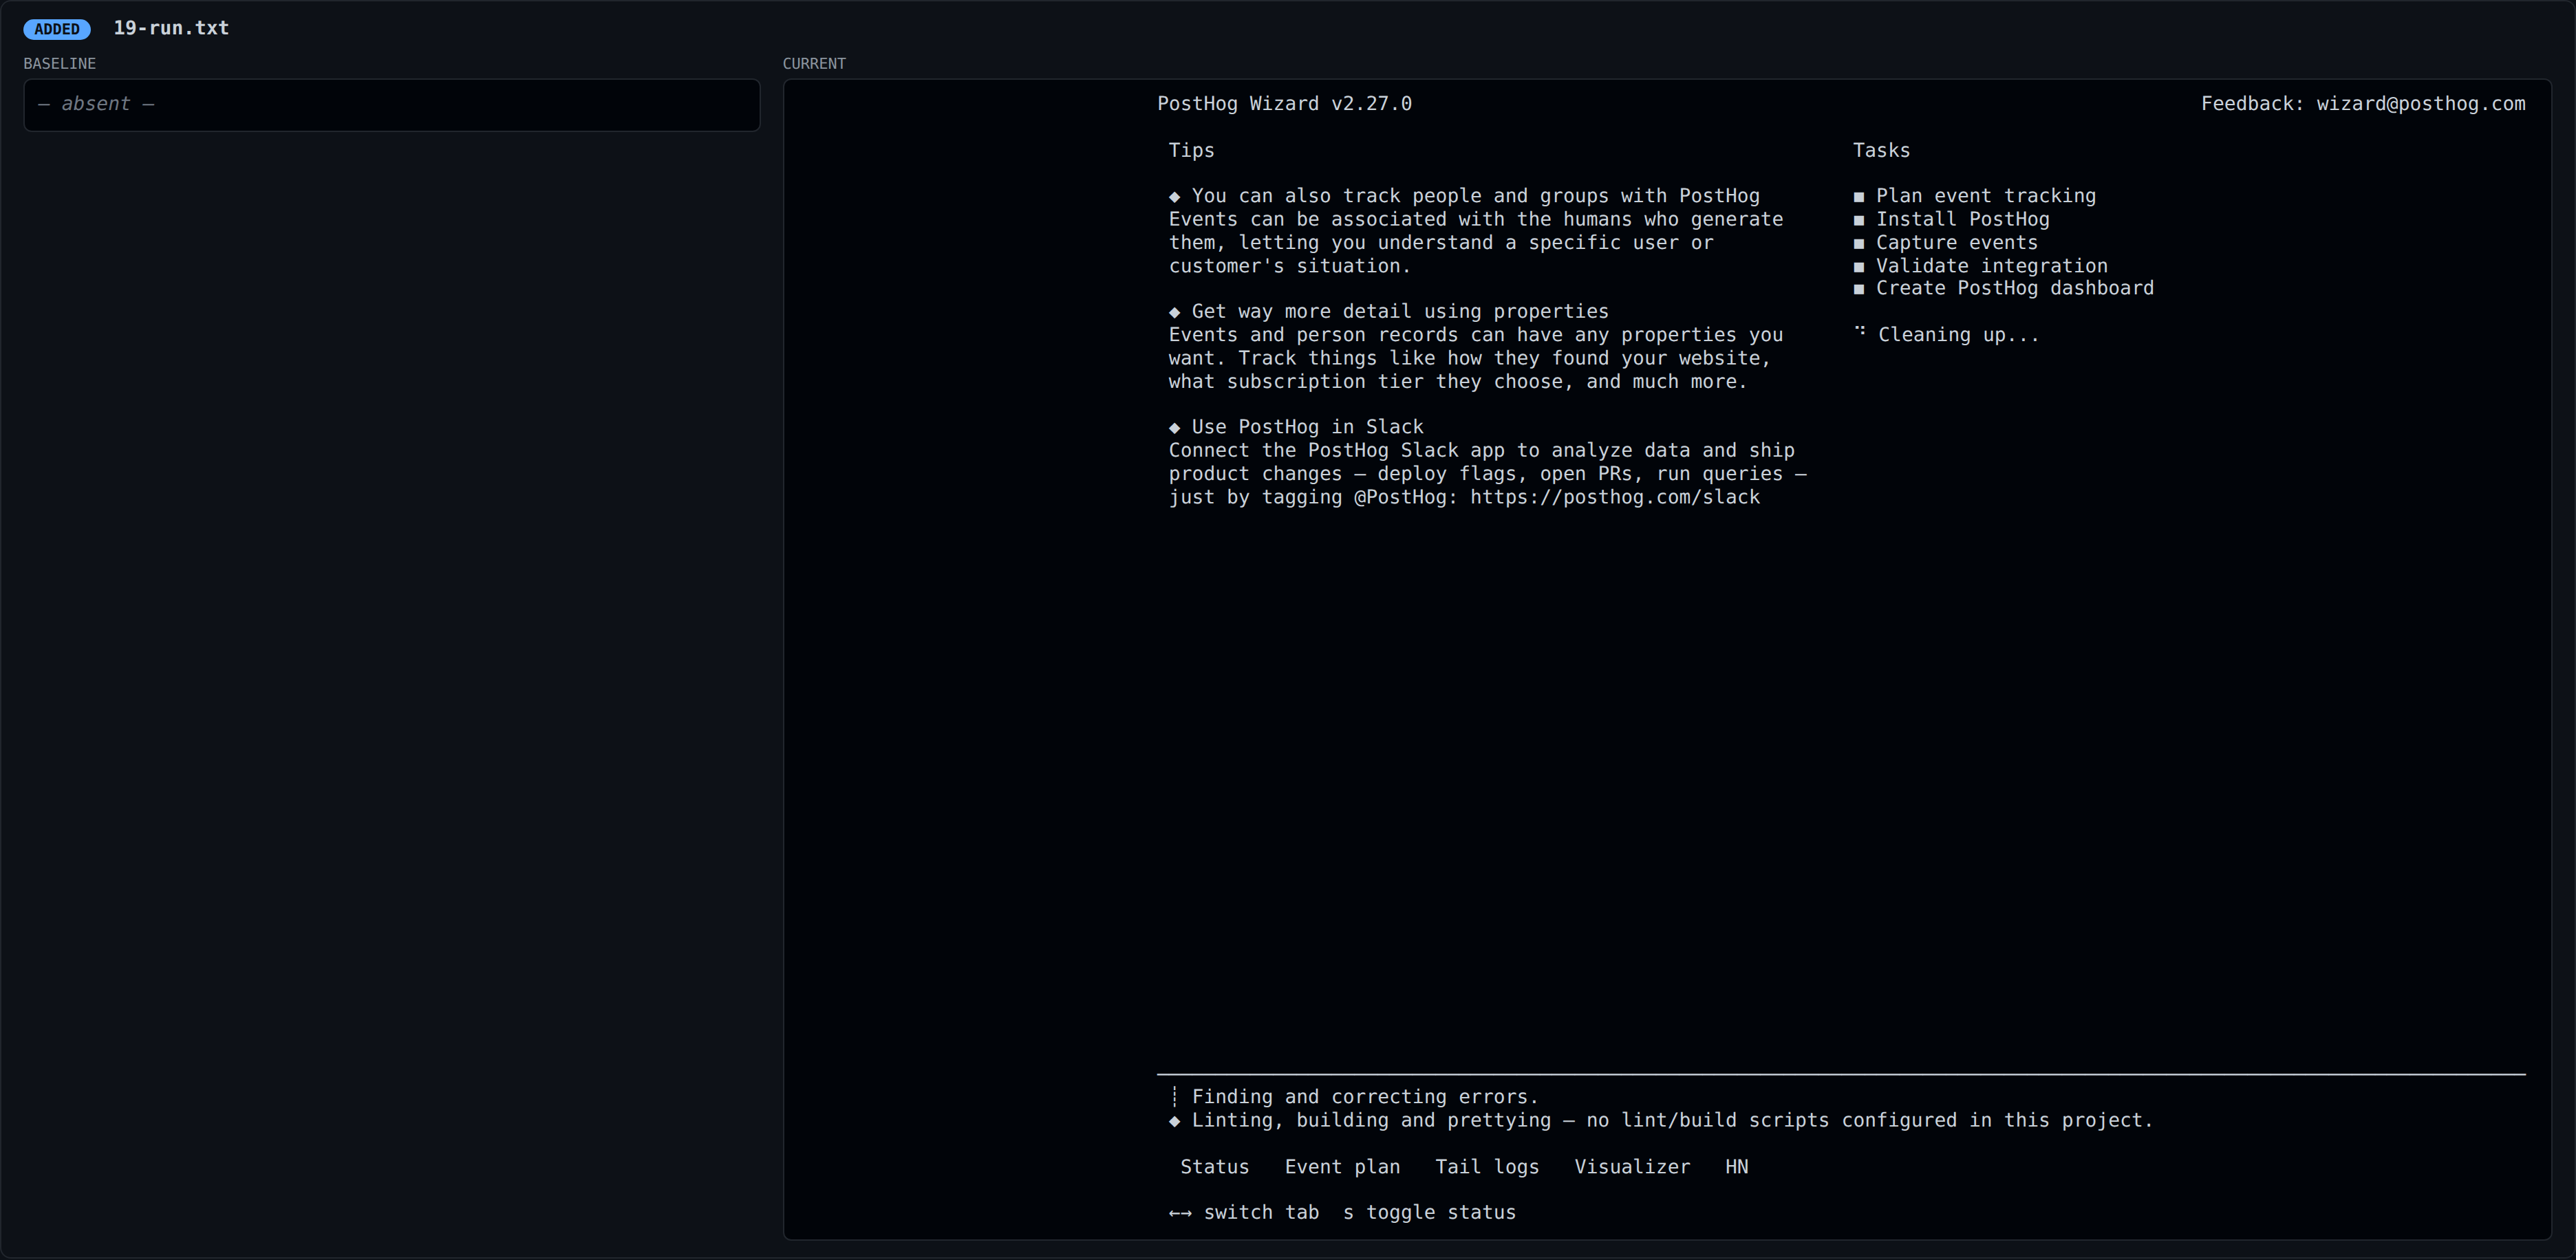Image resolution: width=2576 pixels, height=1260 pixels.
Task: Select the 19-run.txt file name
Action: pyautogui.click(x=171, y=28)
